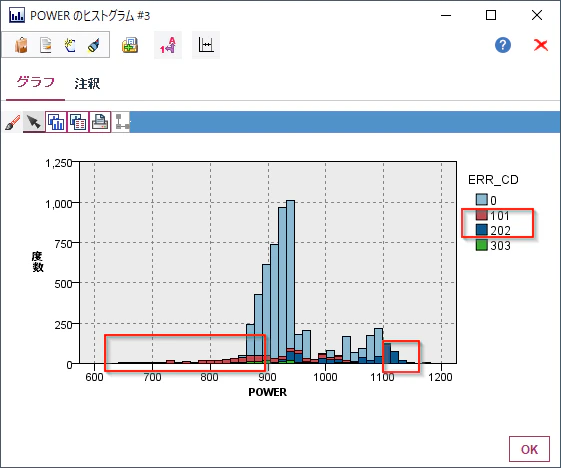Click the pink labels toggle icon
Viewport: 561px width, 468px height.
(x=168, y=45)
